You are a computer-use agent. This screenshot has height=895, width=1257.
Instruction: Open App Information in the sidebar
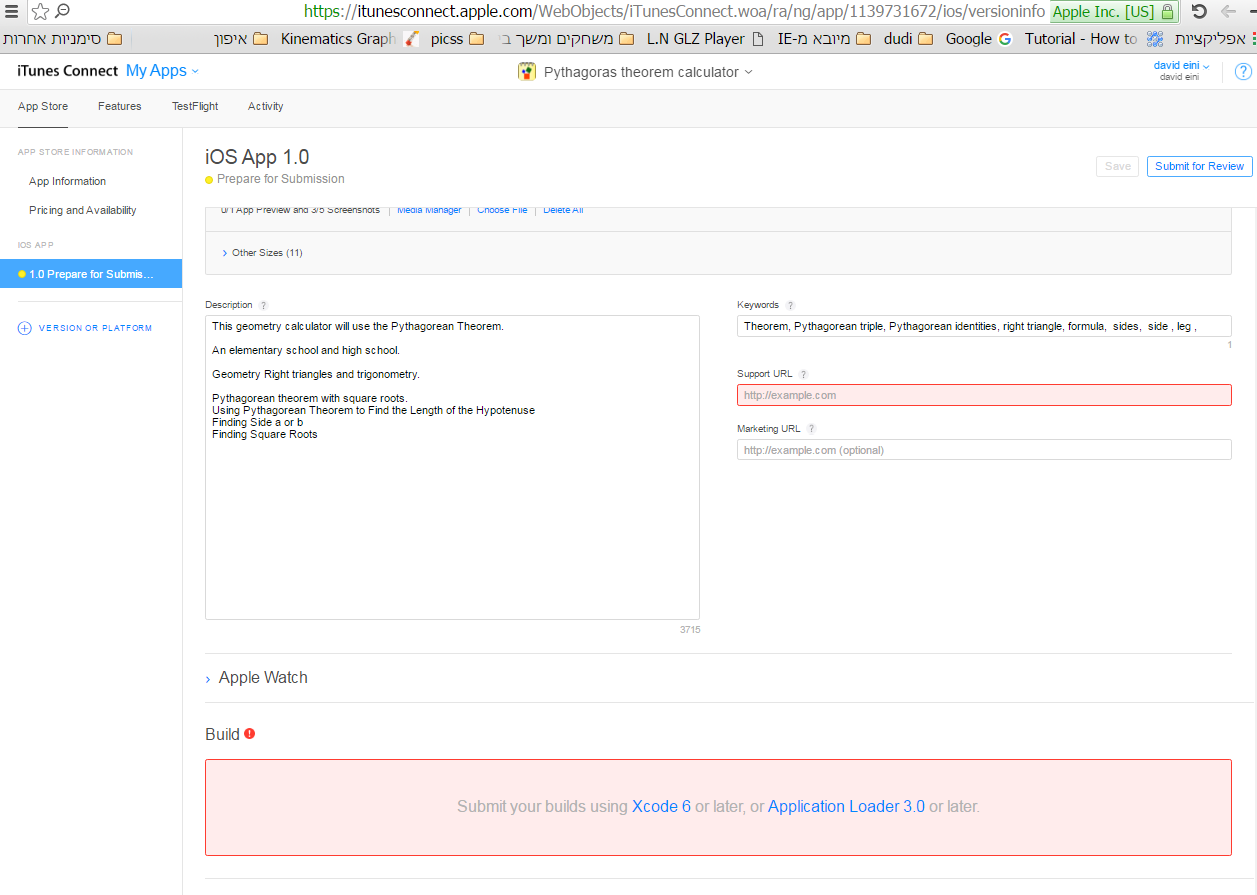[67, 181]
